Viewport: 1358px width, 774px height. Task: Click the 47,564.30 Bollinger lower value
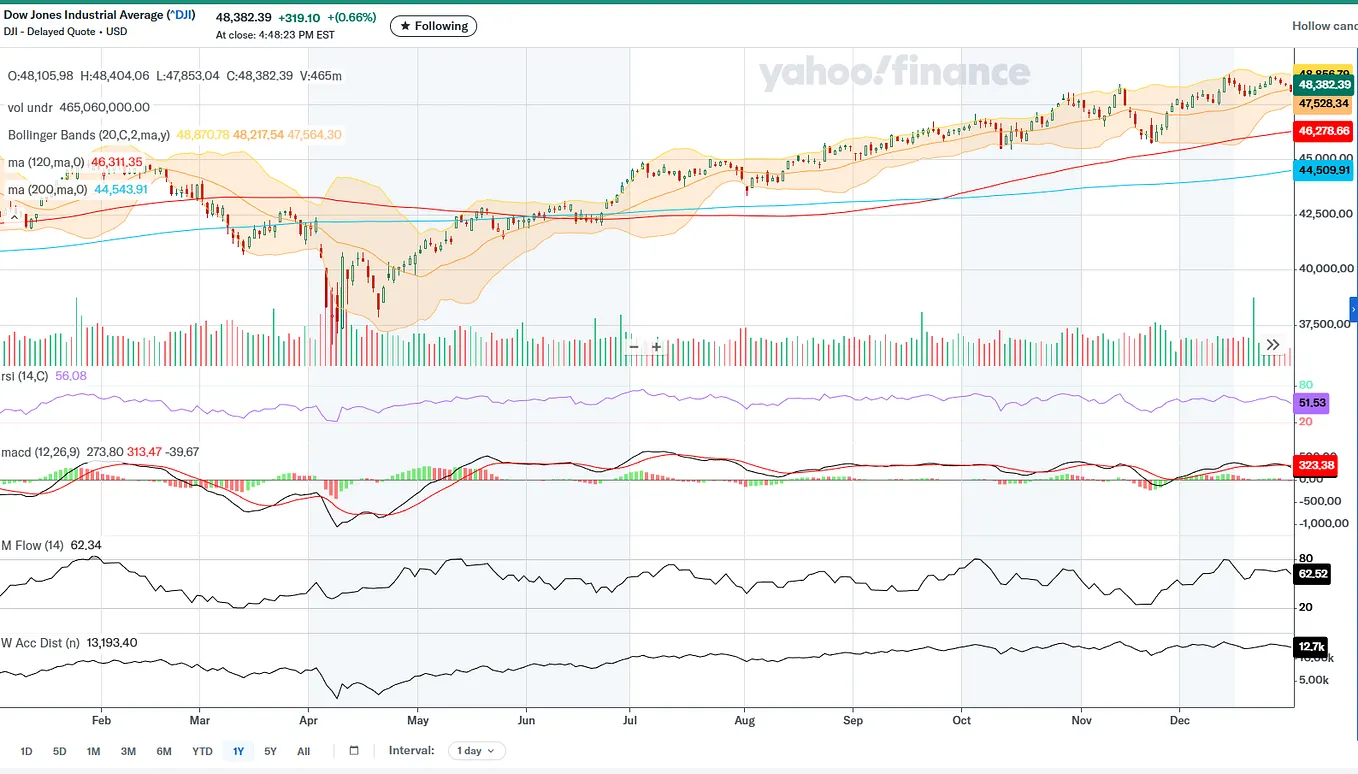314,135
